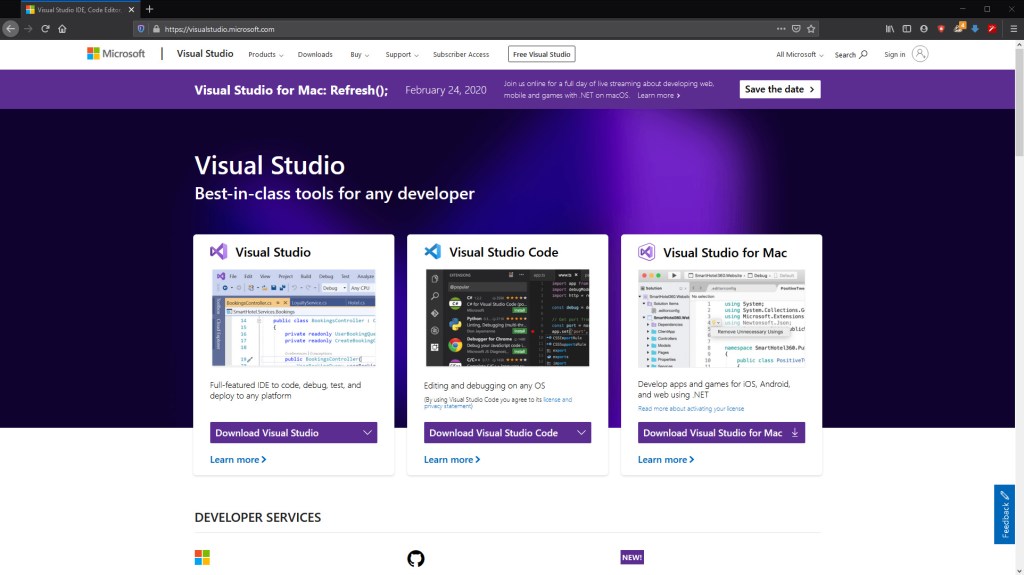The width and height of the screenshot is (1024, 575).
Task: Open the Downloads navigation item
Action: click(x=315, y=54)
